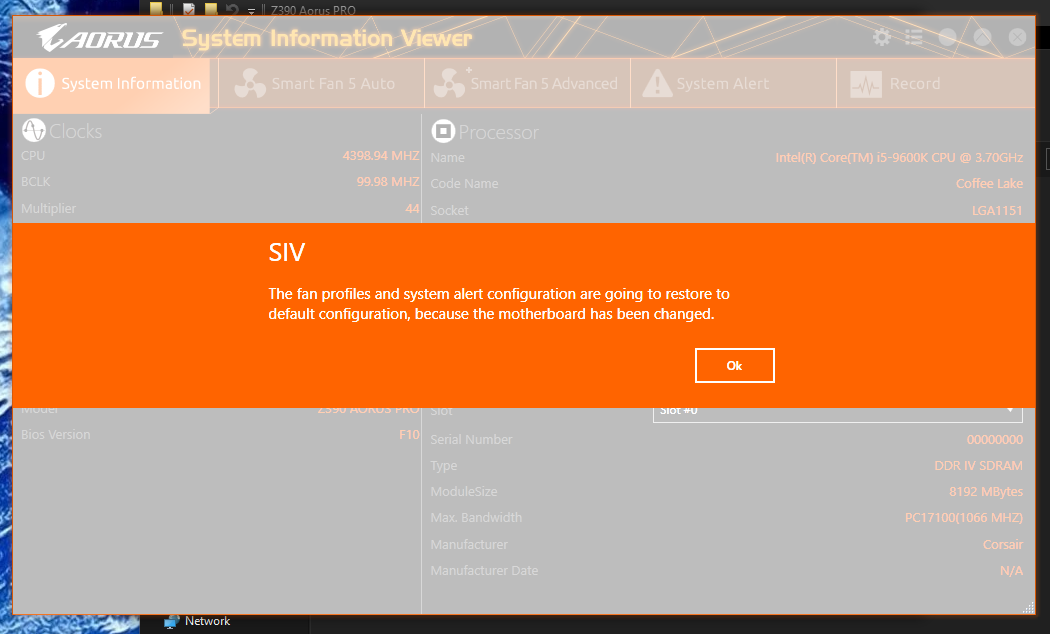Click first folder icon in Explorer title bar
The image size is (1050, 634).
coord(156,9)
